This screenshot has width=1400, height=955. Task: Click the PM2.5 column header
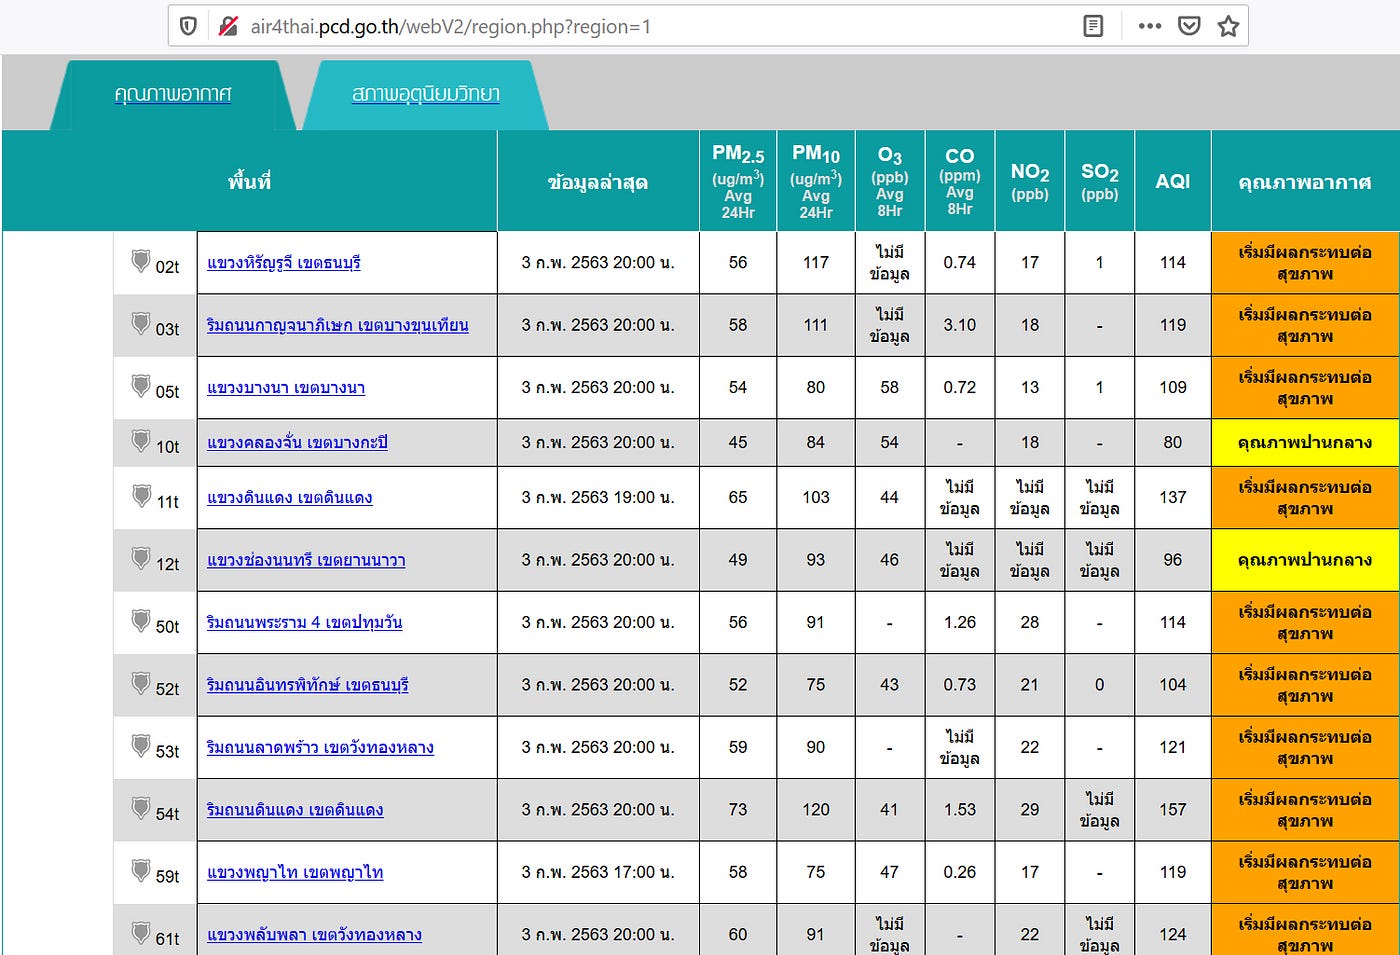click(x=738, y=181)
